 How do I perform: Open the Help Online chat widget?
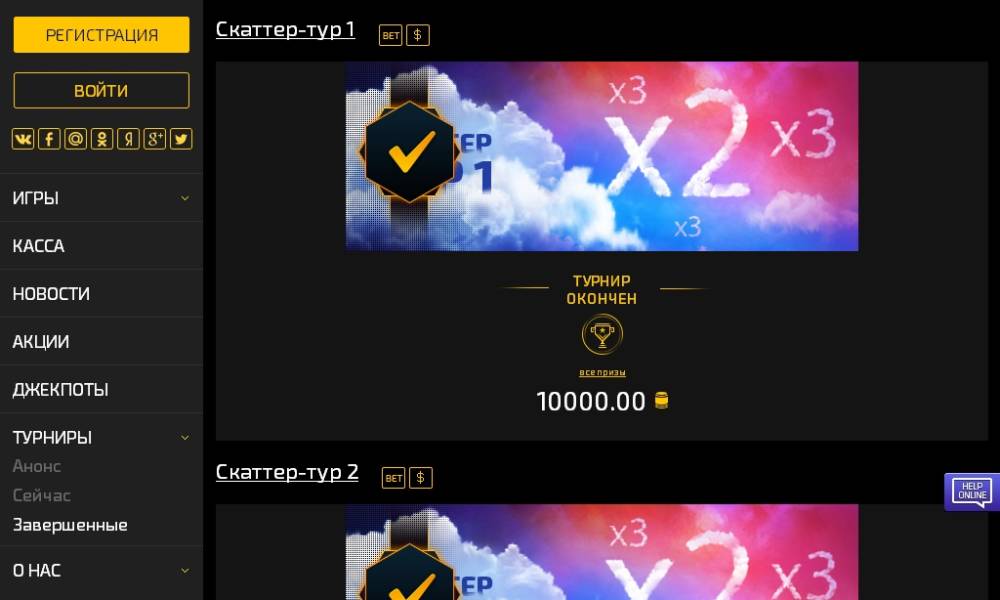(971, 491)
